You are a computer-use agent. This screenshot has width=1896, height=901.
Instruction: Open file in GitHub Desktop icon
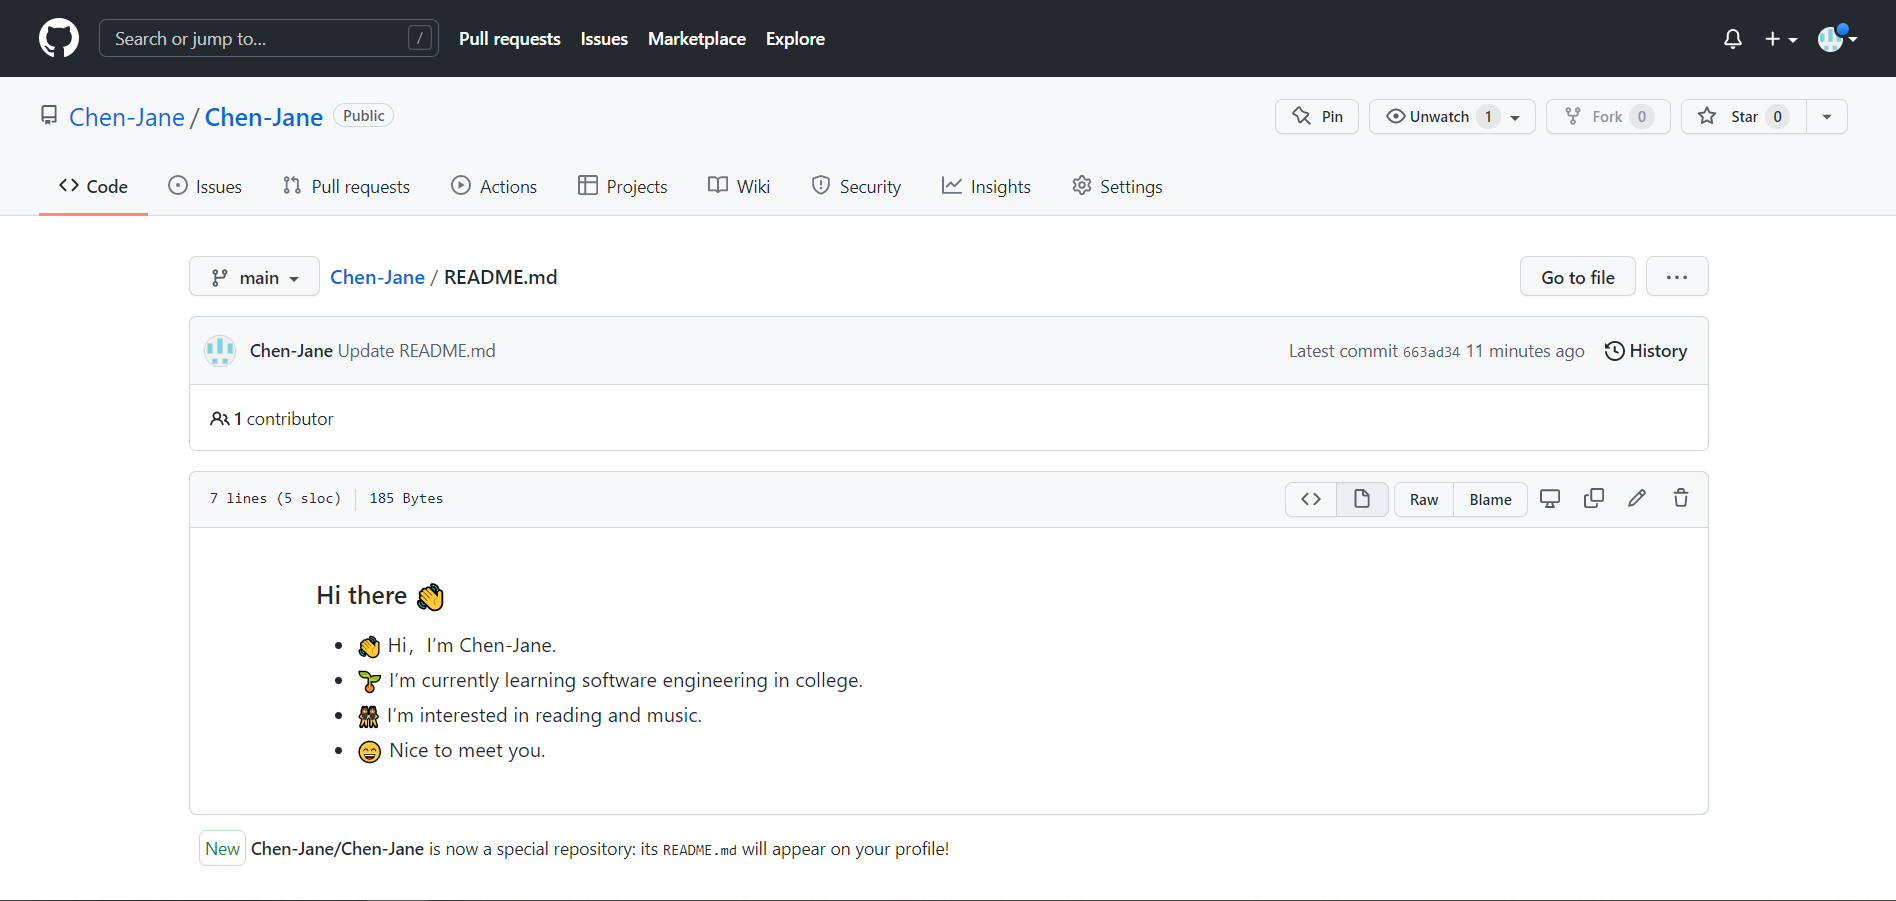pyautogui.click(x=1550, y=498)
